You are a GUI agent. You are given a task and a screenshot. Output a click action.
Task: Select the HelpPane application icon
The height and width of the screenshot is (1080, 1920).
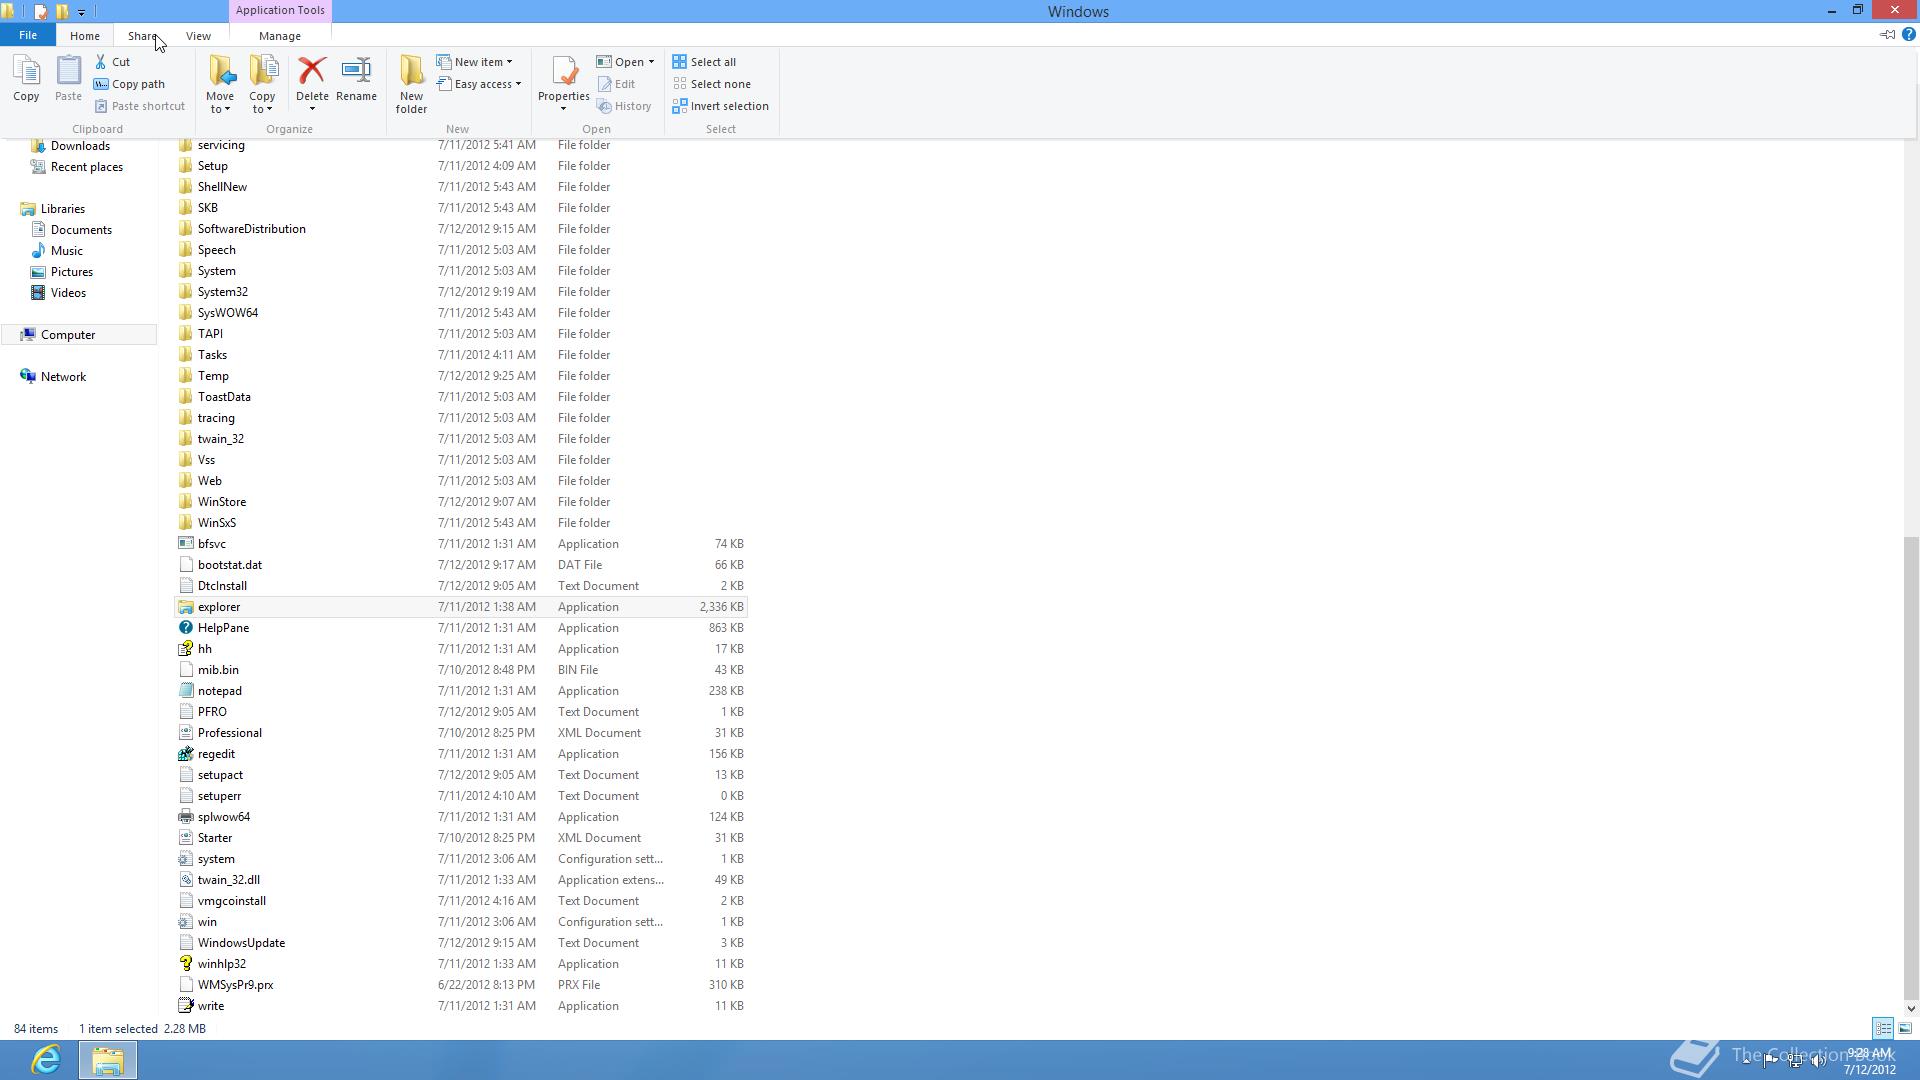pyautogui.click(x=185, y=628)
